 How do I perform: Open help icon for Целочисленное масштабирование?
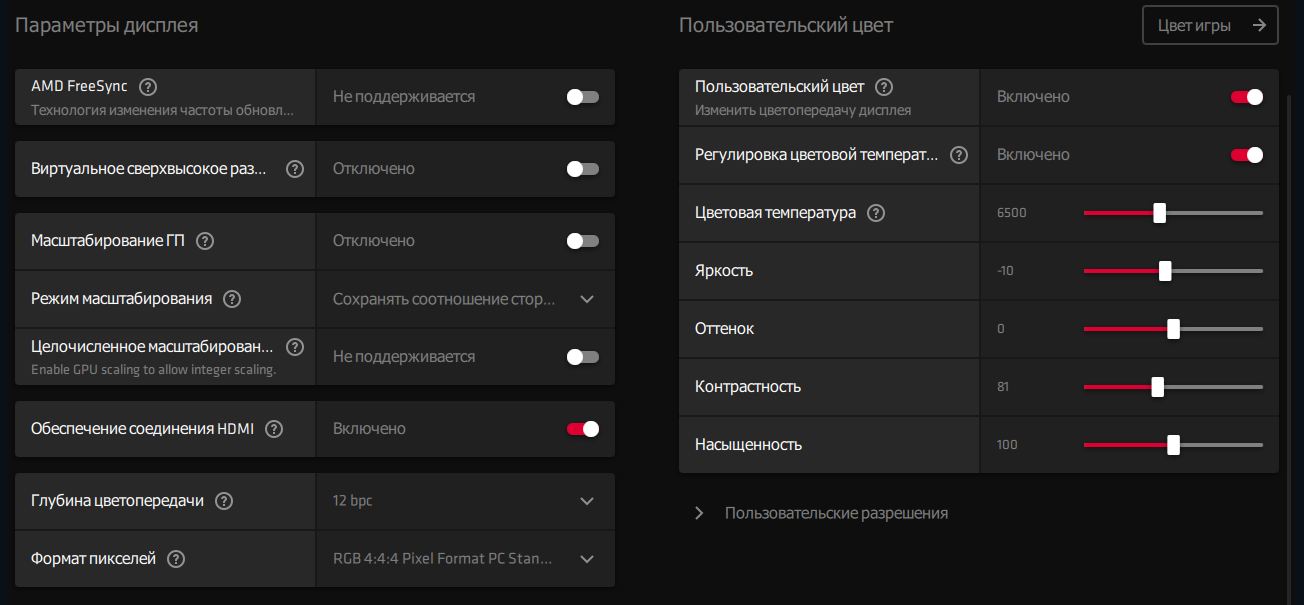tap(295, 347)
